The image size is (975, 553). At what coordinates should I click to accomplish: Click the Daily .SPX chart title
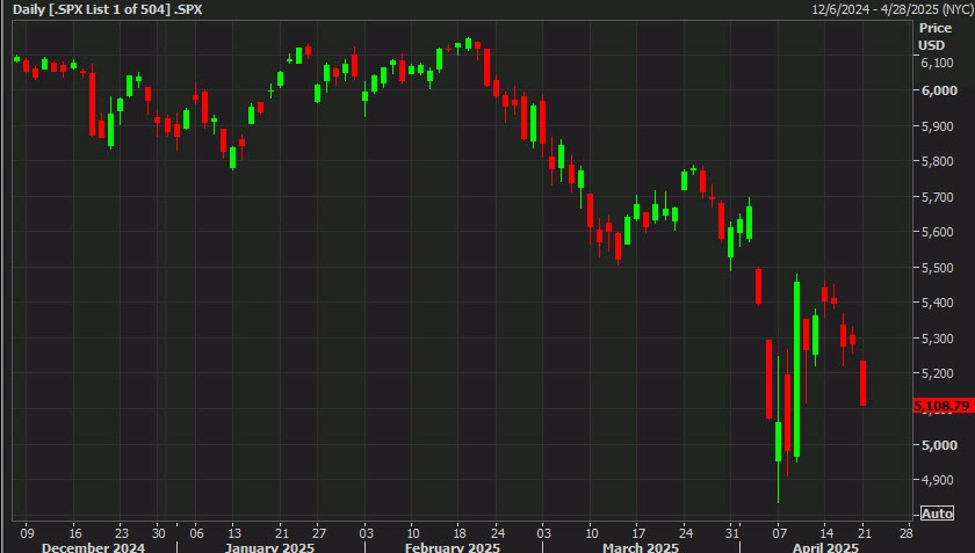[108, 9]
